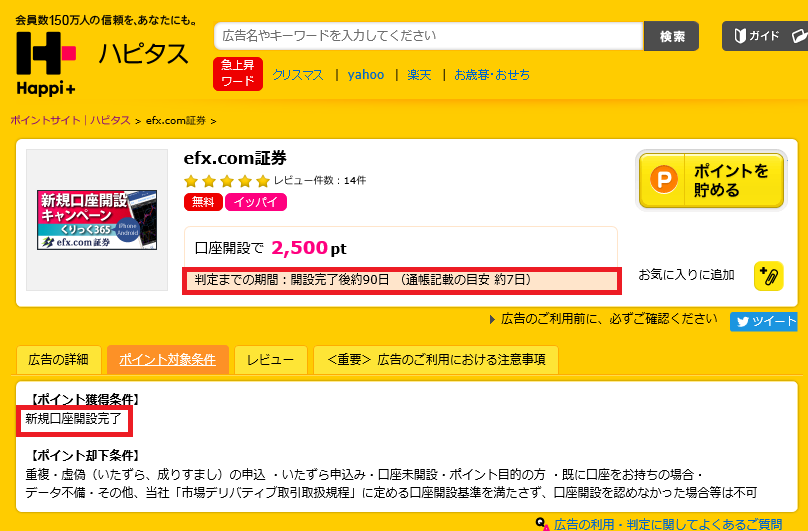Viewport: 808px width, 531px height.
Task: Click the efx.com証券 campaign banner image
Action: point(97,220)
